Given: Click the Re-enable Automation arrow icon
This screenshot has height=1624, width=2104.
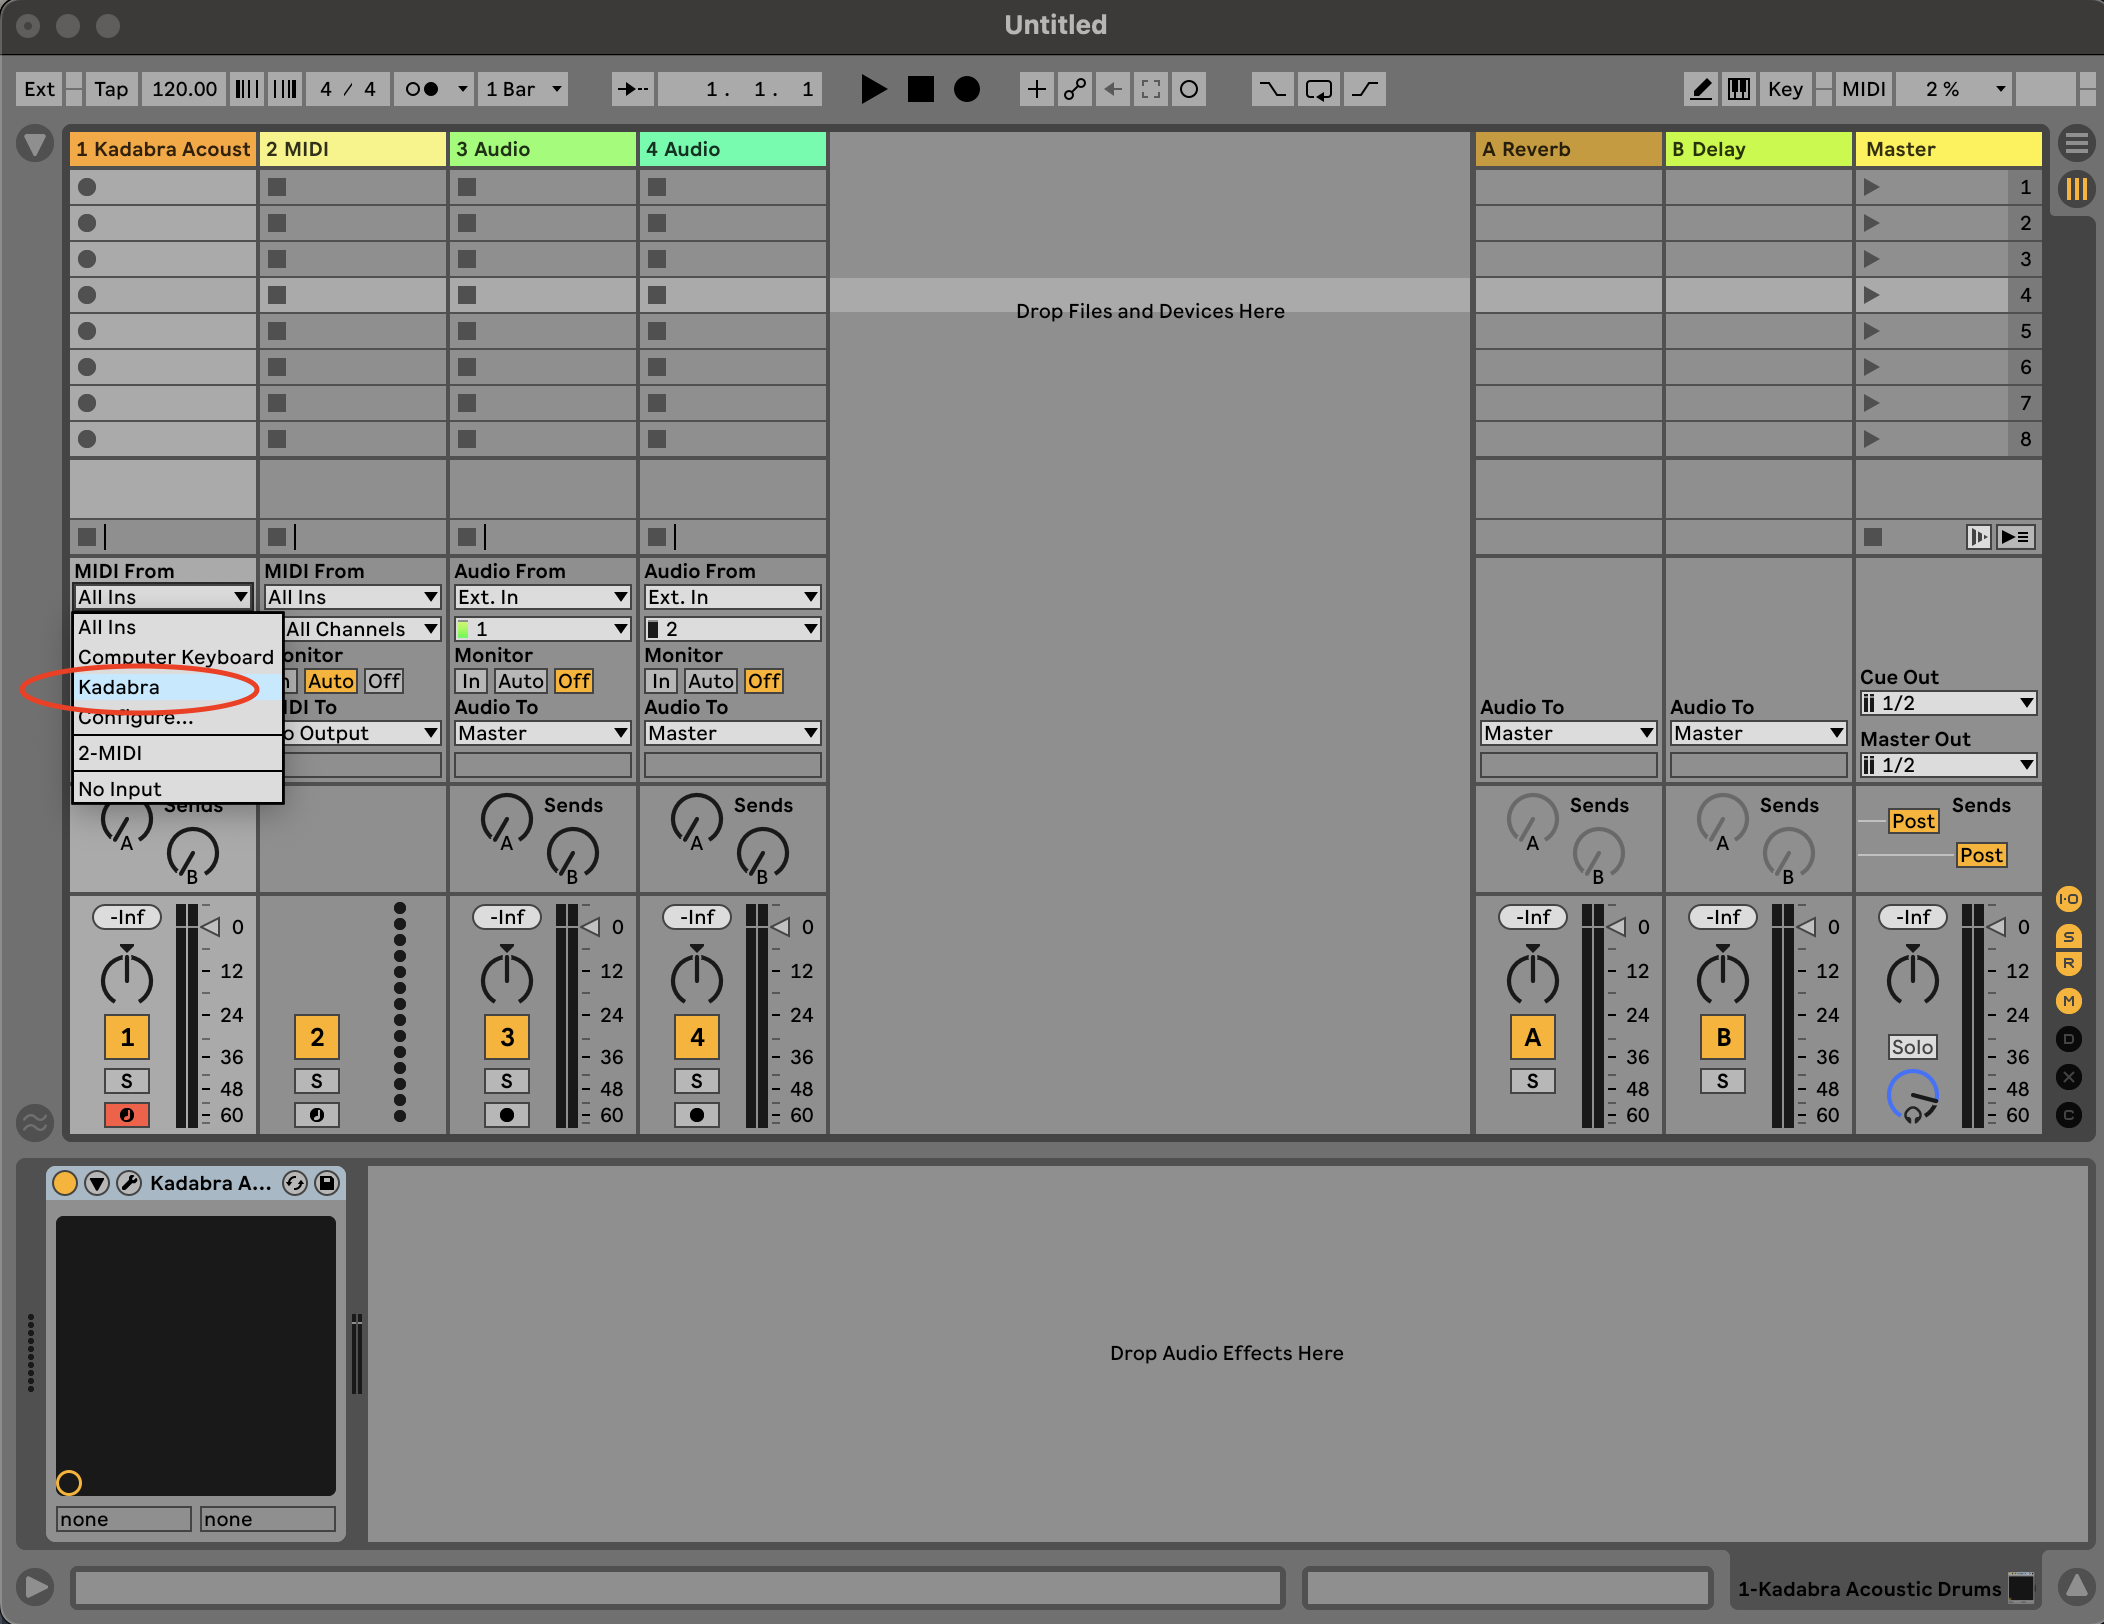Looking at the screenshot, I should pos(1113,89).
